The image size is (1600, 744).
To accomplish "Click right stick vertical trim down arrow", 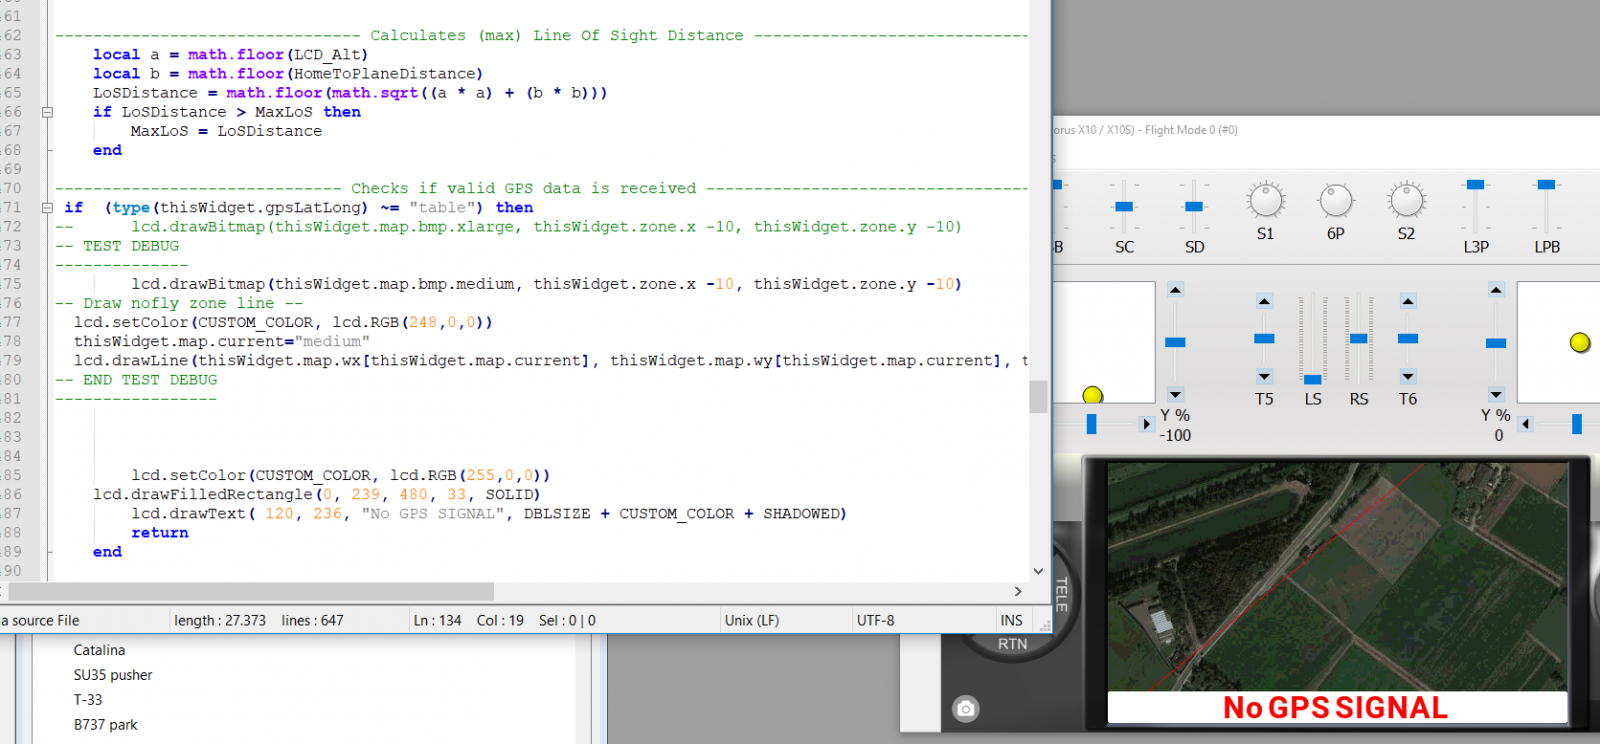I will (1496, 394).
